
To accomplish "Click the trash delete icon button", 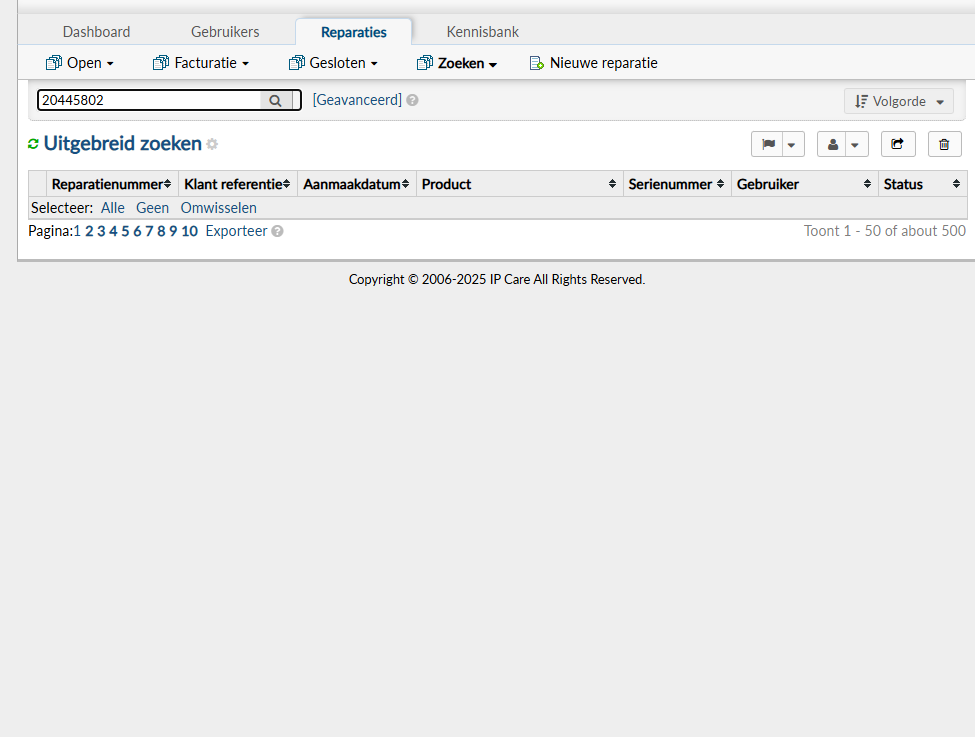I will [944, 144].
